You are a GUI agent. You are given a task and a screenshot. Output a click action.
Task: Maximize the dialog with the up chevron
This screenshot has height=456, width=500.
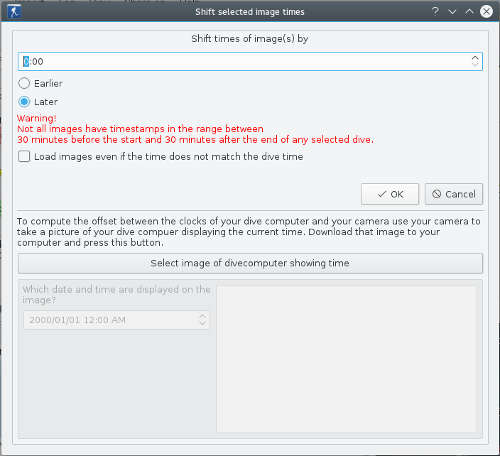coord(469,12)
